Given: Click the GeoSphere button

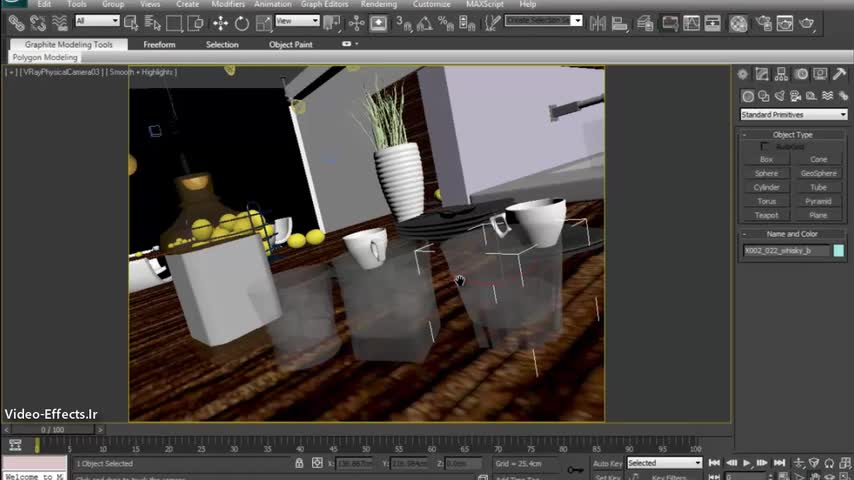Looking at the screenshot, I should click(818, 173).
